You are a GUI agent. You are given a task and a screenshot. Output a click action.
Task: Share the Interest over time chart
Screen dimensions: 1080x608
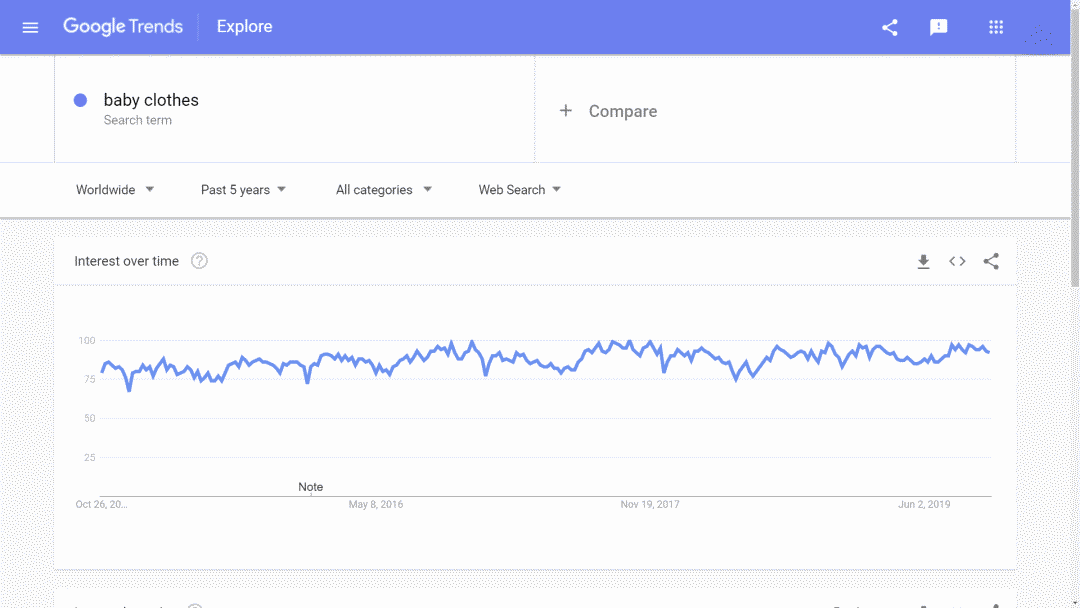[x=991, y=262]
